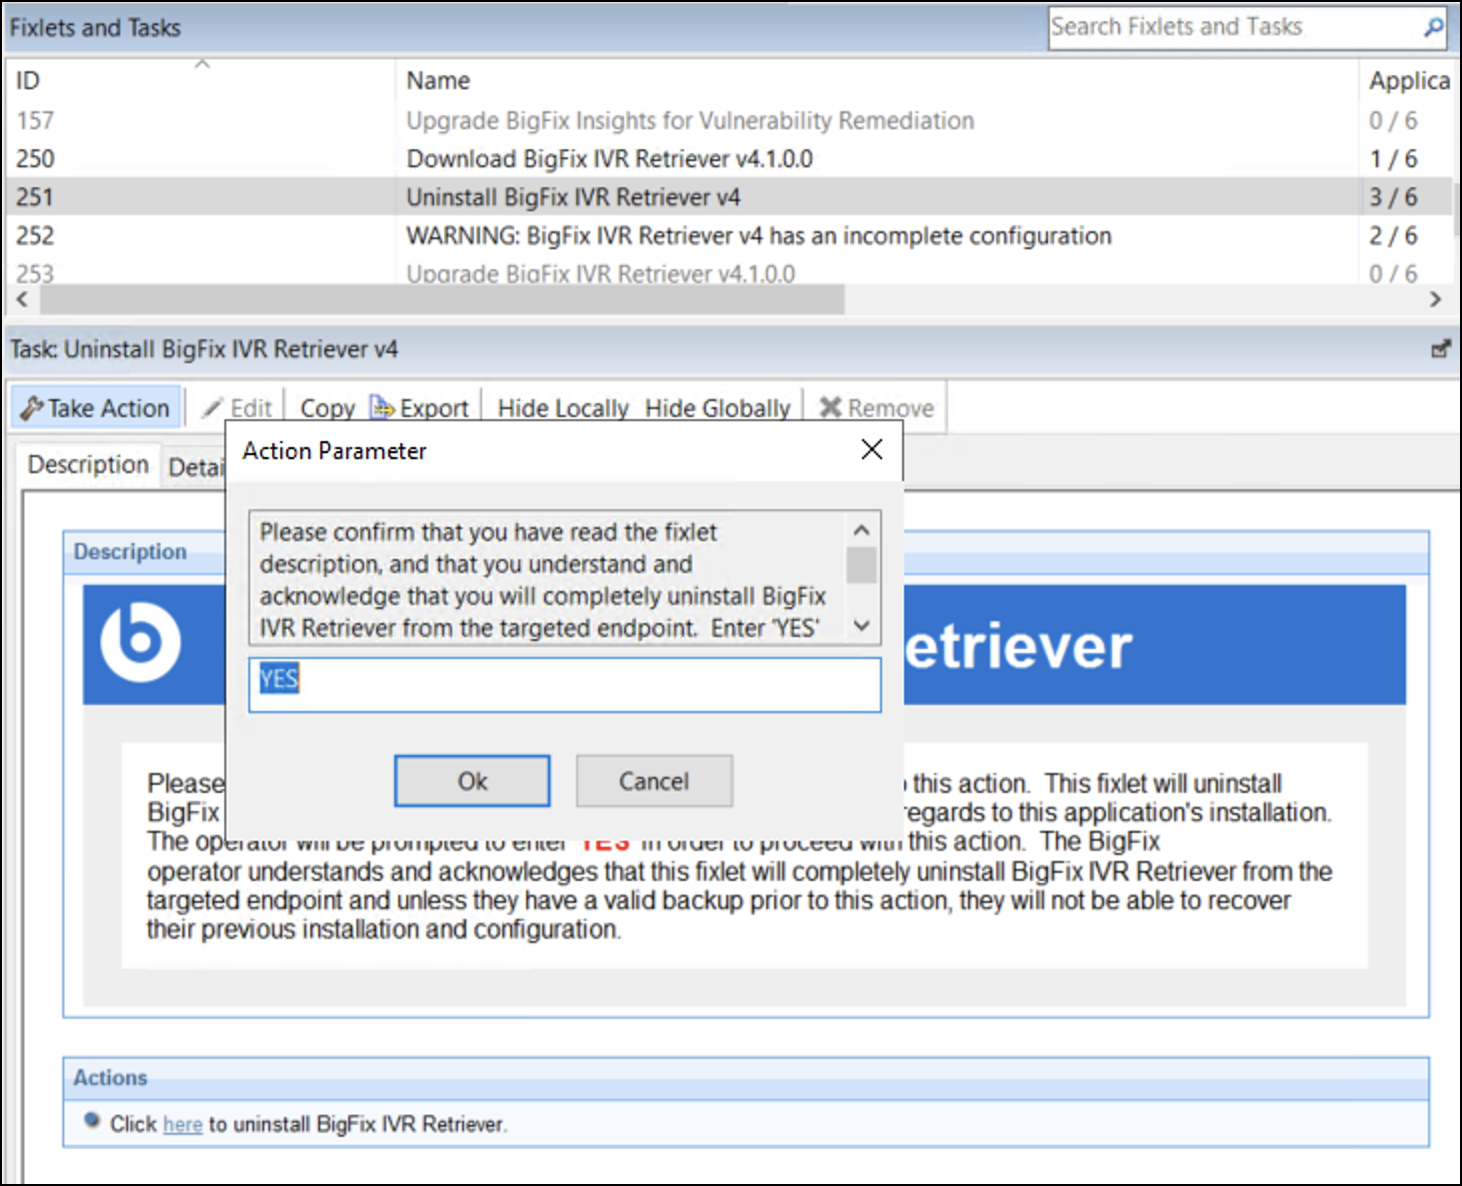Image resolution: width=1462 pixels, height=1186 pixels.
Task: Click ID cell 250
Action: click(x=35, y=159)
